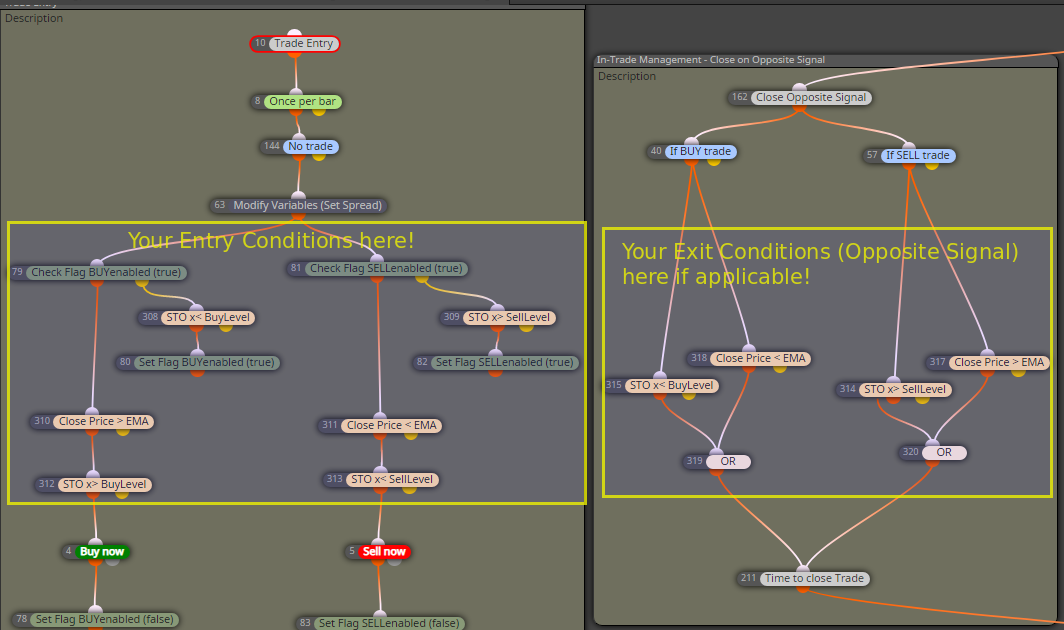This screenshot has width=1064, height=630.
Task: Click Description text in In-Trade Management panel
Action: pos(627,77)
